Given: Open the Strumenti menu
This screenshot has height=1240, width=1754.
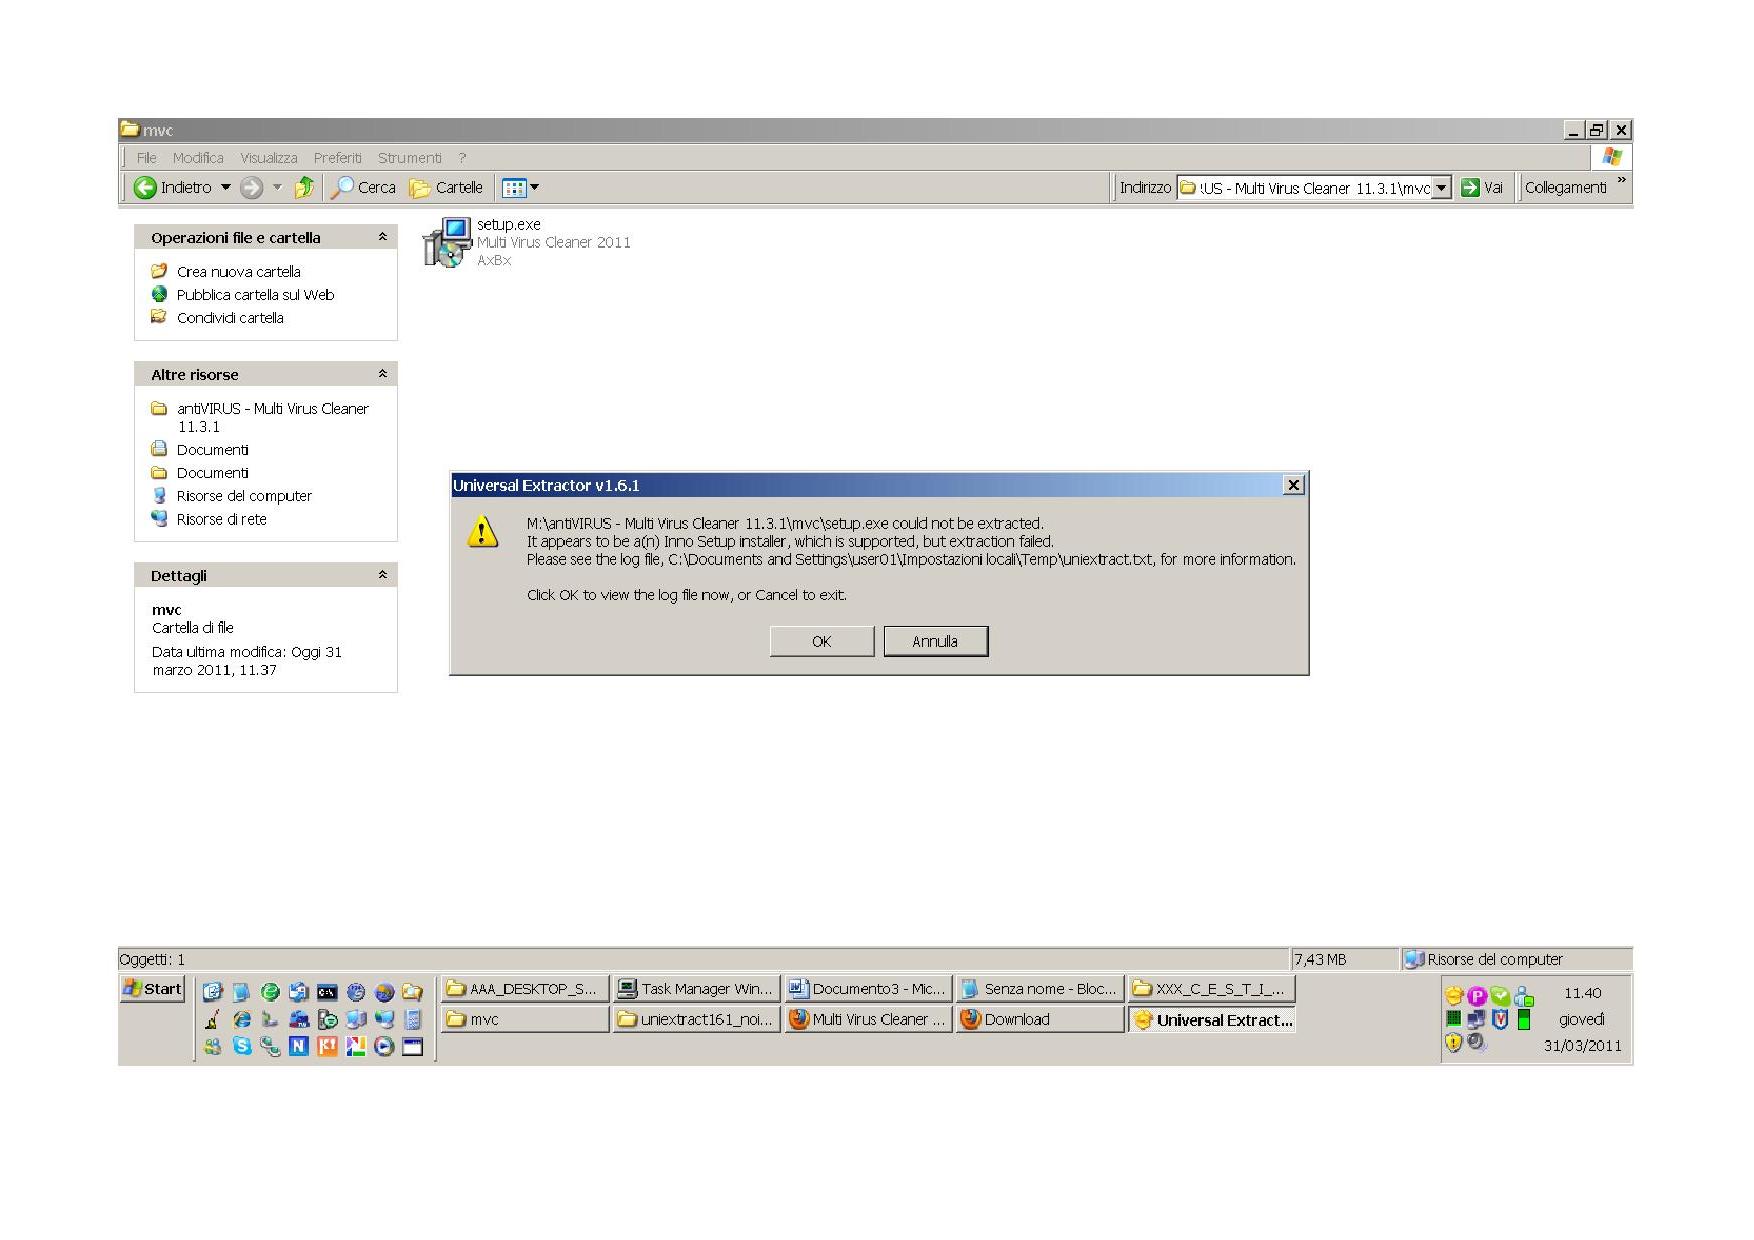Looking at the screenshot, I should (x=410, y=158).
